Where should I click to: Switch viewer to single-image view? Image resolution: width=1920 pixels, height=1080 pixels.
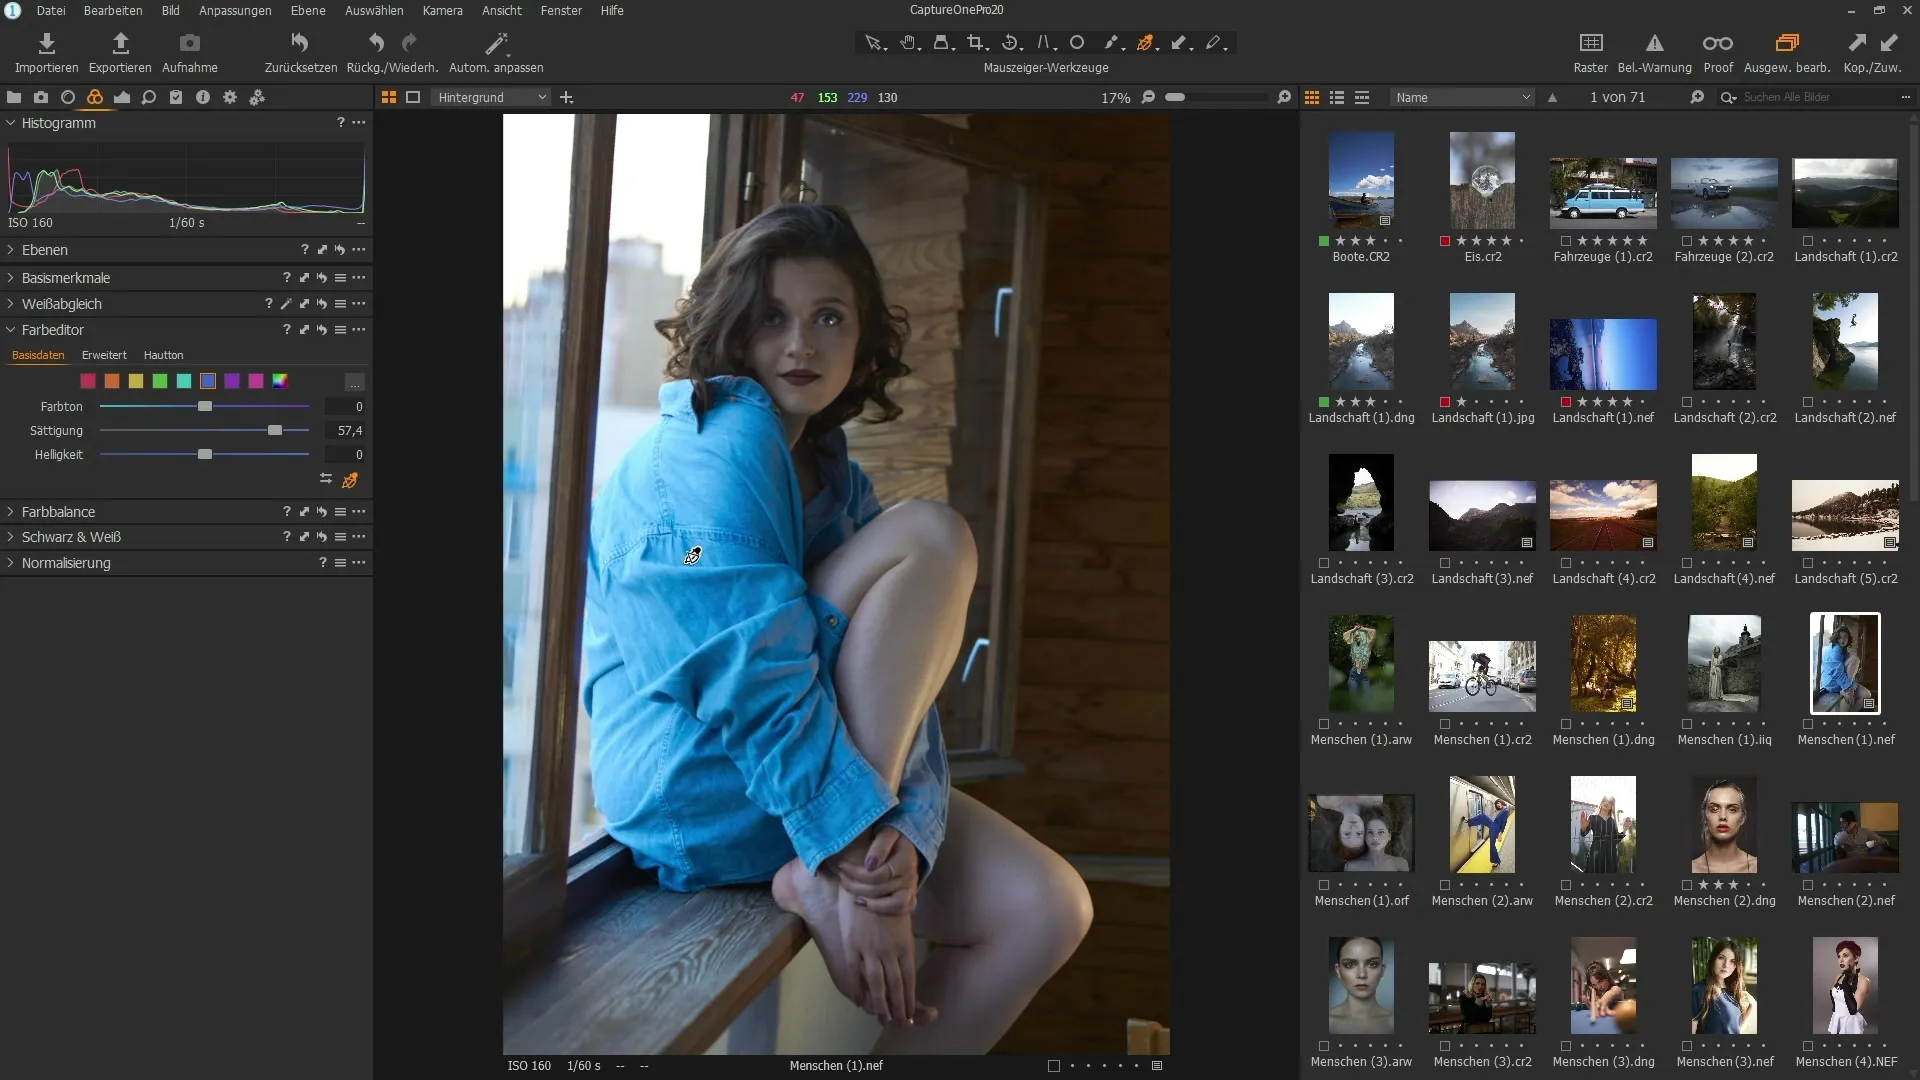click(x=413, y=97)
